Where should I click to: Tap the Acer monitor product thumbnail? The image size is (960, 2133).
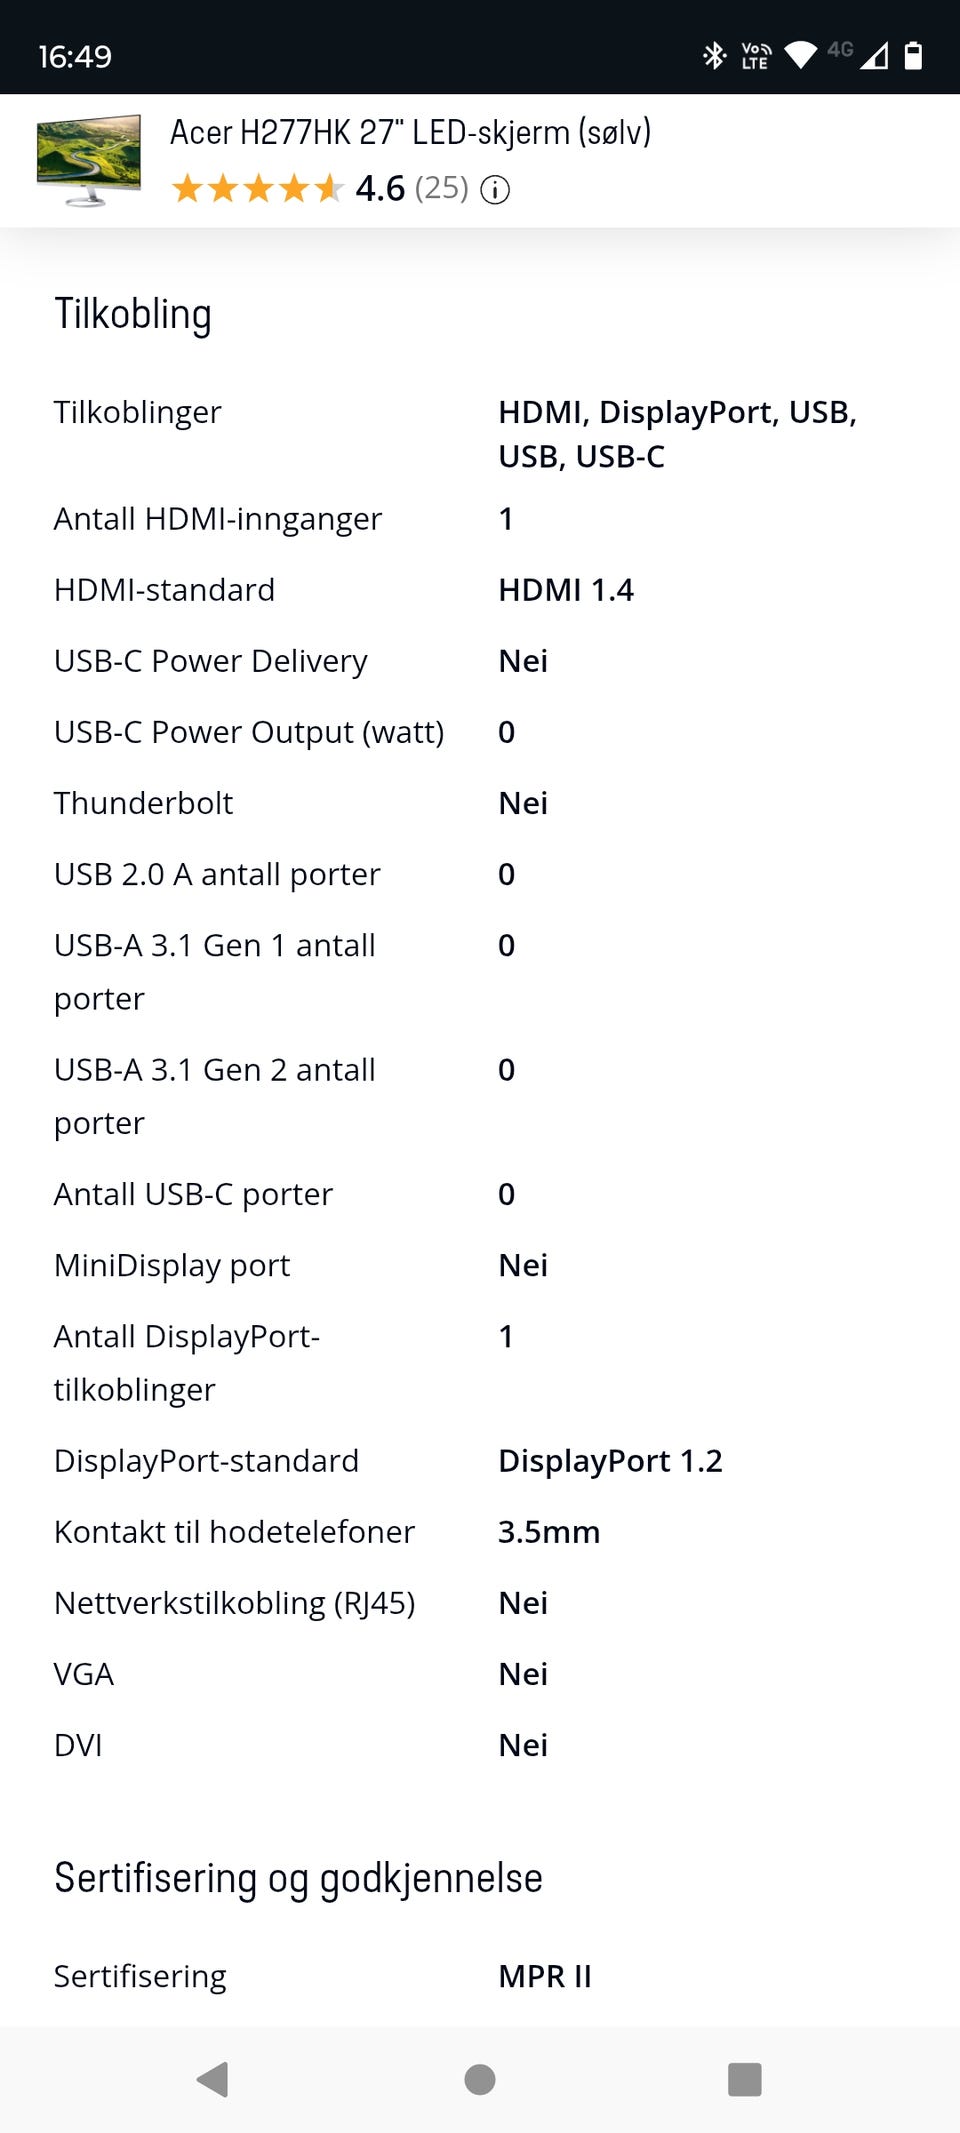click(89, 160)
